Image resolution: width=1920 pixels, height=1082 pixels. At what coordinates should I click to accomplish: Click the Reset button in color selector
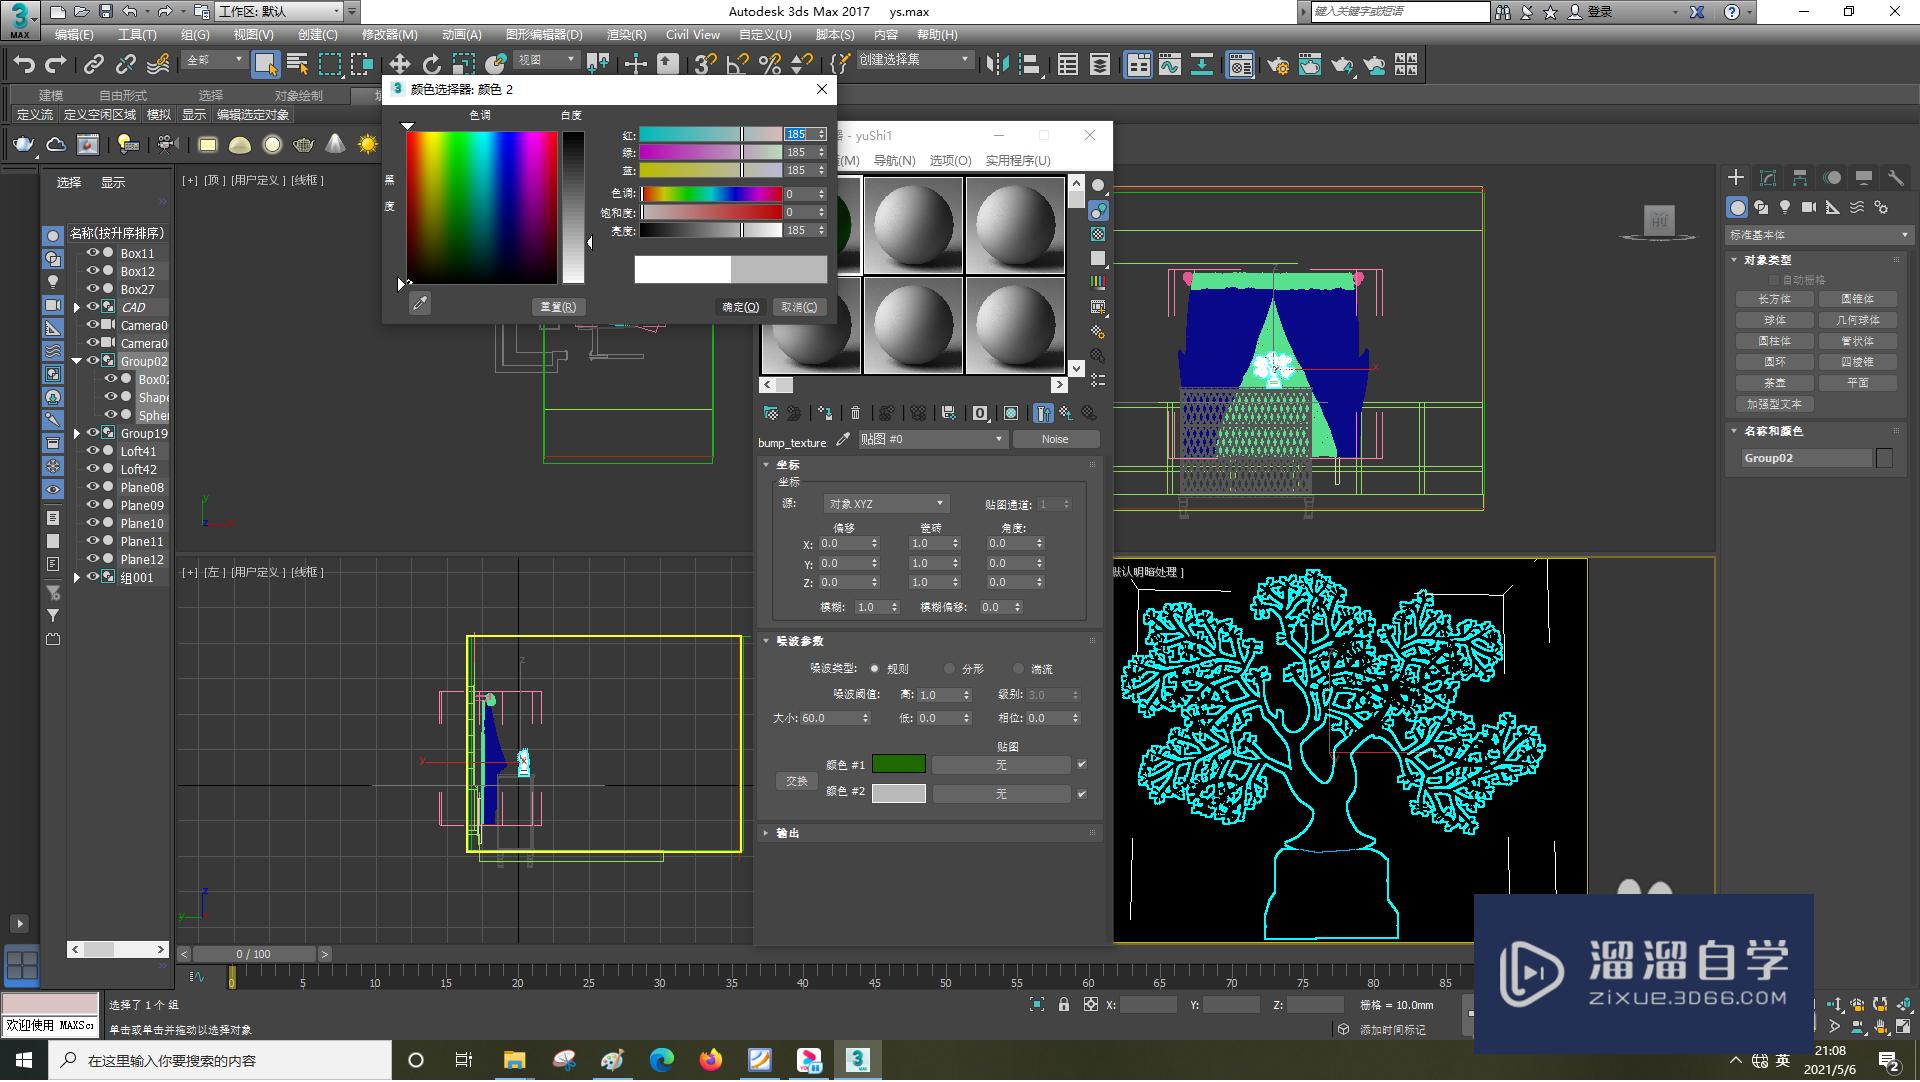coord(557,307)
